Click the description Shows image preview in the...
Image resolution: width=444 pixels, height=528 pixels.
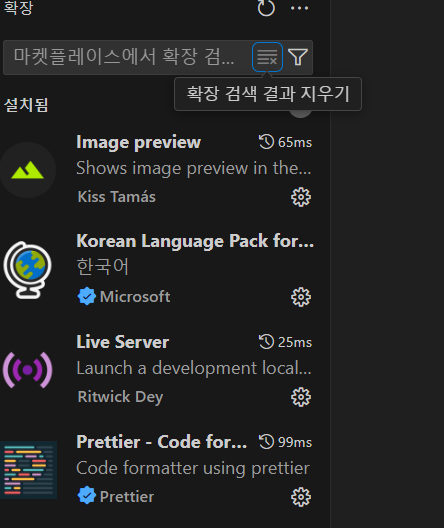[194, 168]
